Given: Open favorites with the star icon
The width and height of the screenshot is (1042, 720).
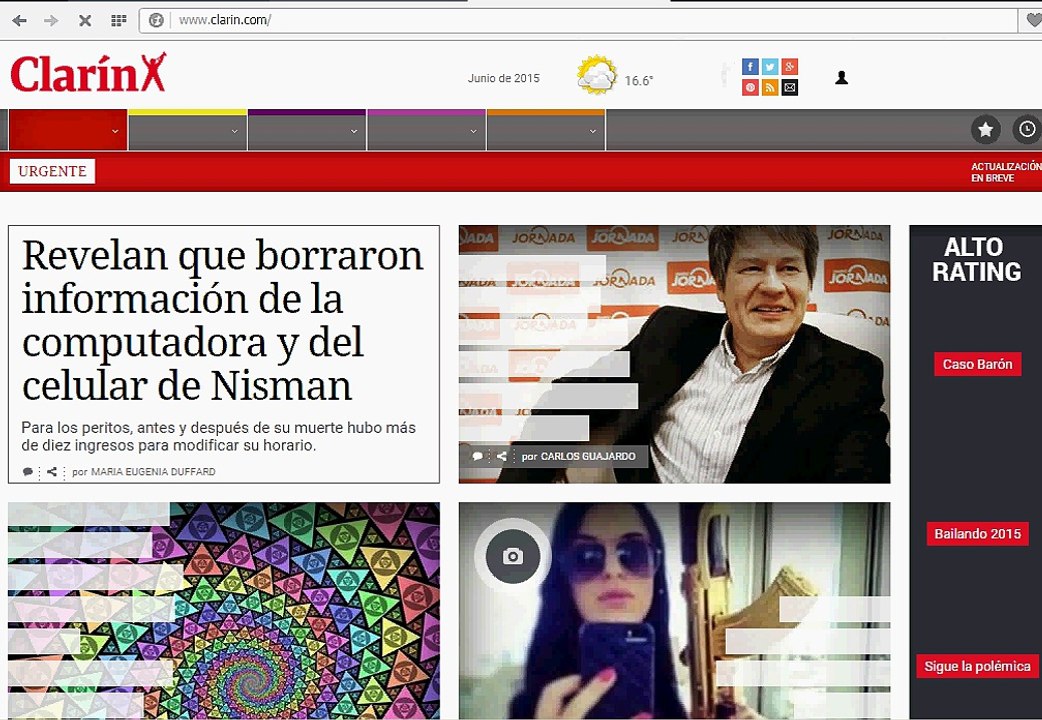Looking at the screenshot, I should coord(986,129).
